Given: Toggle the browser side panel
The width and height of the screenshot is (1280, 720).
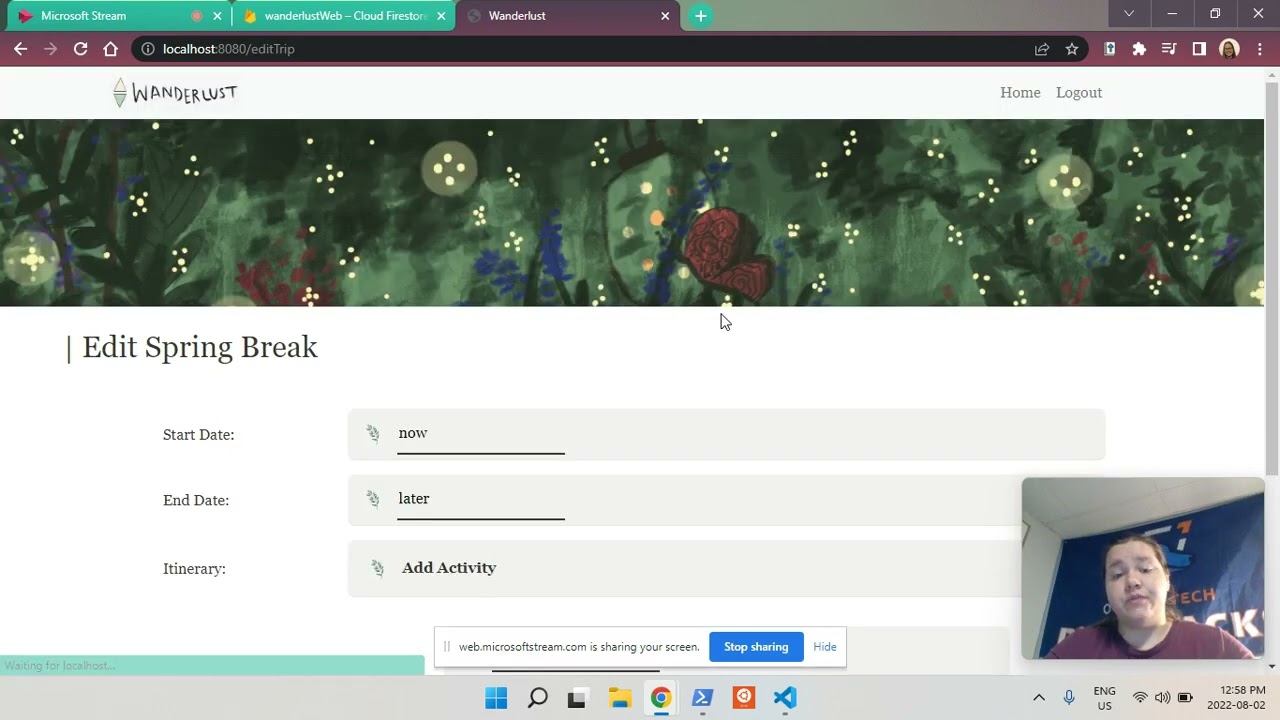Looking at the screenshot, I should click(1199, 49).
